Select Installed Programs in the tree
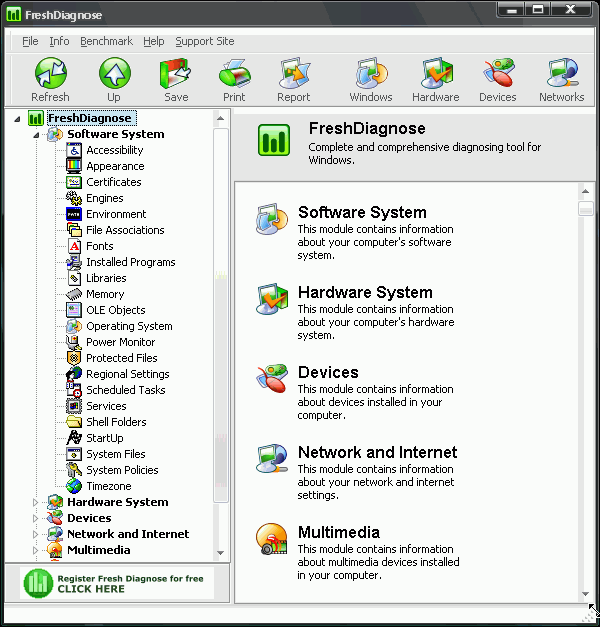 tap(131, 262)
